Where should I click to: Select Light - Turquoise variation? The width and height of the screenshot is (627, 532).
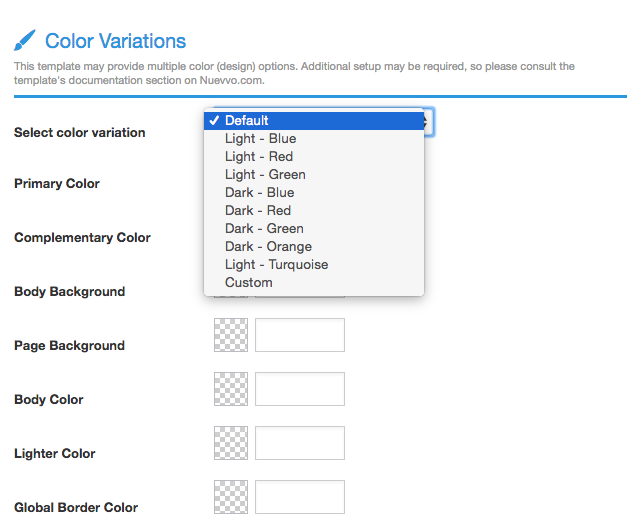[x=314, y=265]
